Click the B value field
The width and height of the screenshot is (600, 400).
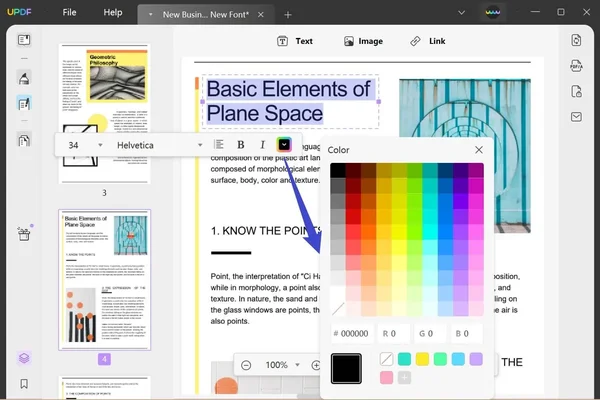[x=466, y=333]
